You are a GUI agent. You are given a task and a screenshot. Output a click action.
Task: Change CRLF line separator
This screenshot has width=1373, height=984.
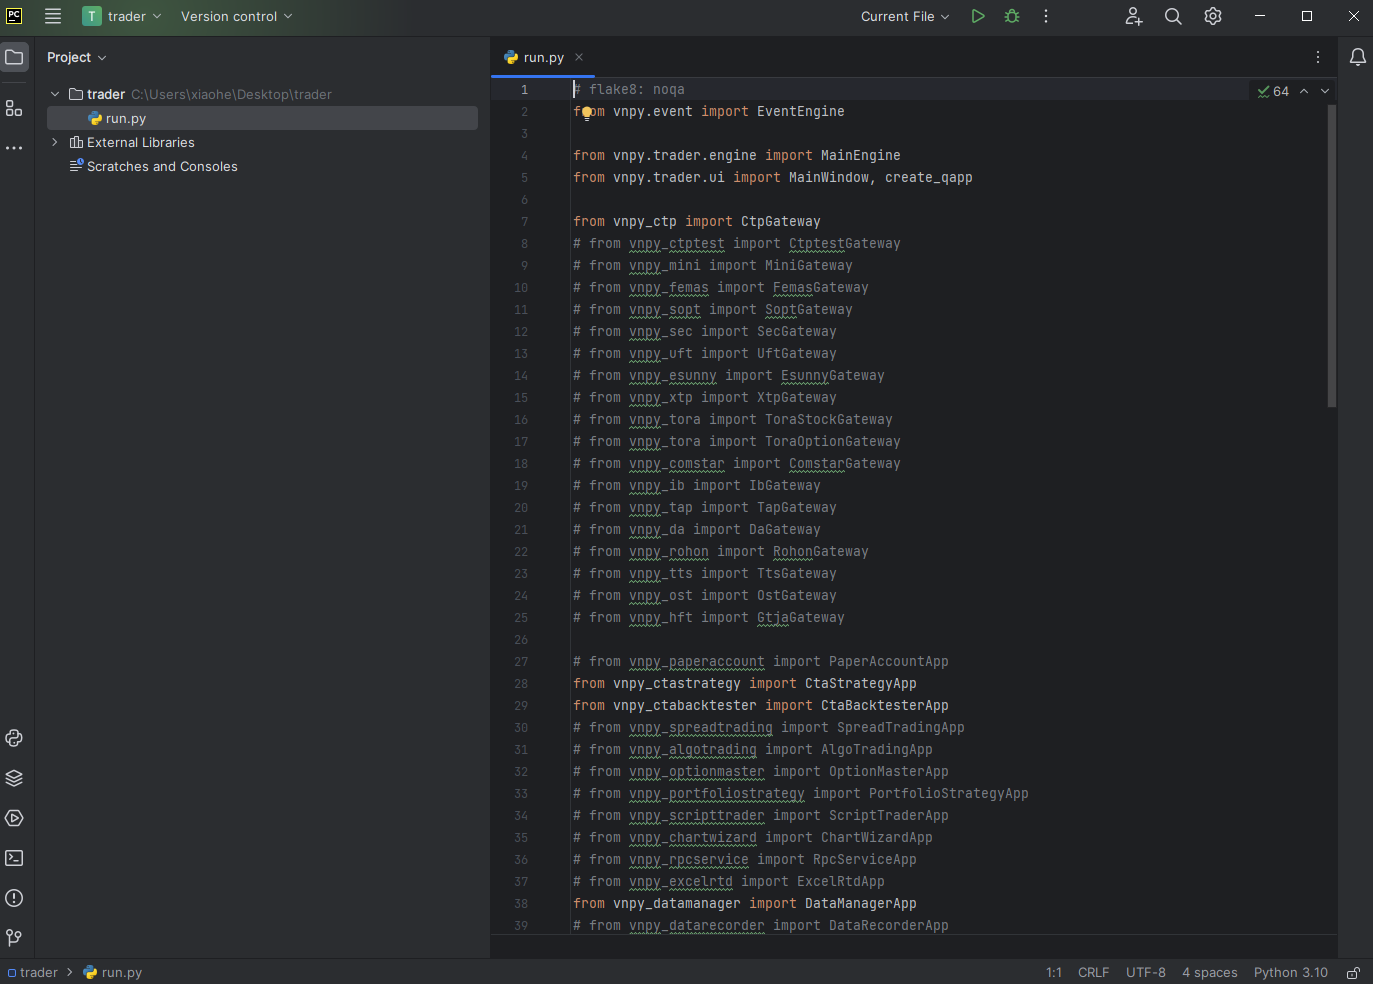click(x=1093, y=972)
